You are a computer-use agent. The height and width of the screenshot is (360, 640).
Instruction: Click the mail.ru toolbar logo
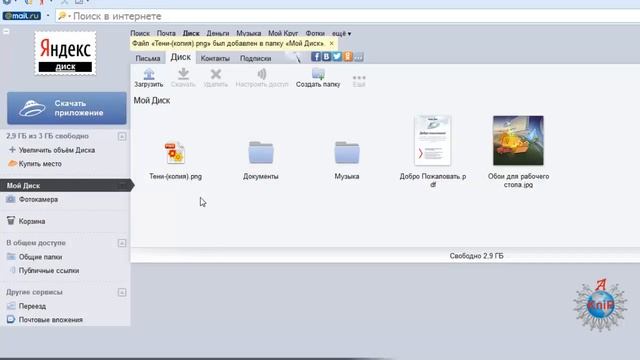[22, 16]
